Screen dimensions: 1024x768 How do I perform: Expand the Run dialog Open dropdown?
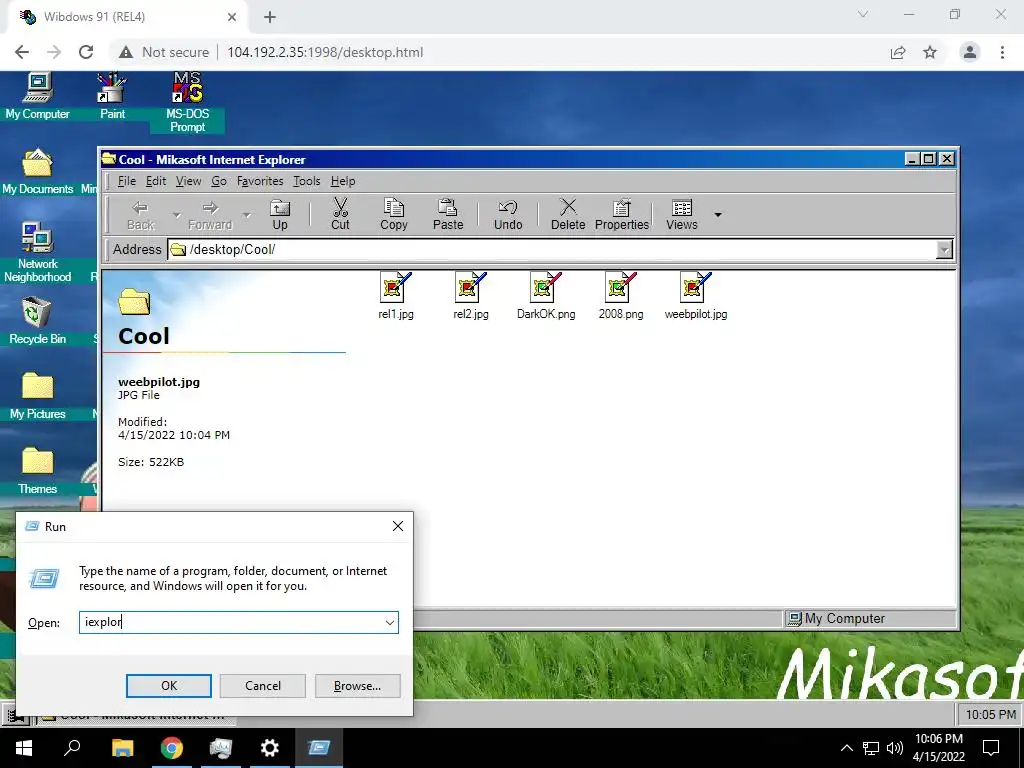pyautogui.click(x=390, y=622)
